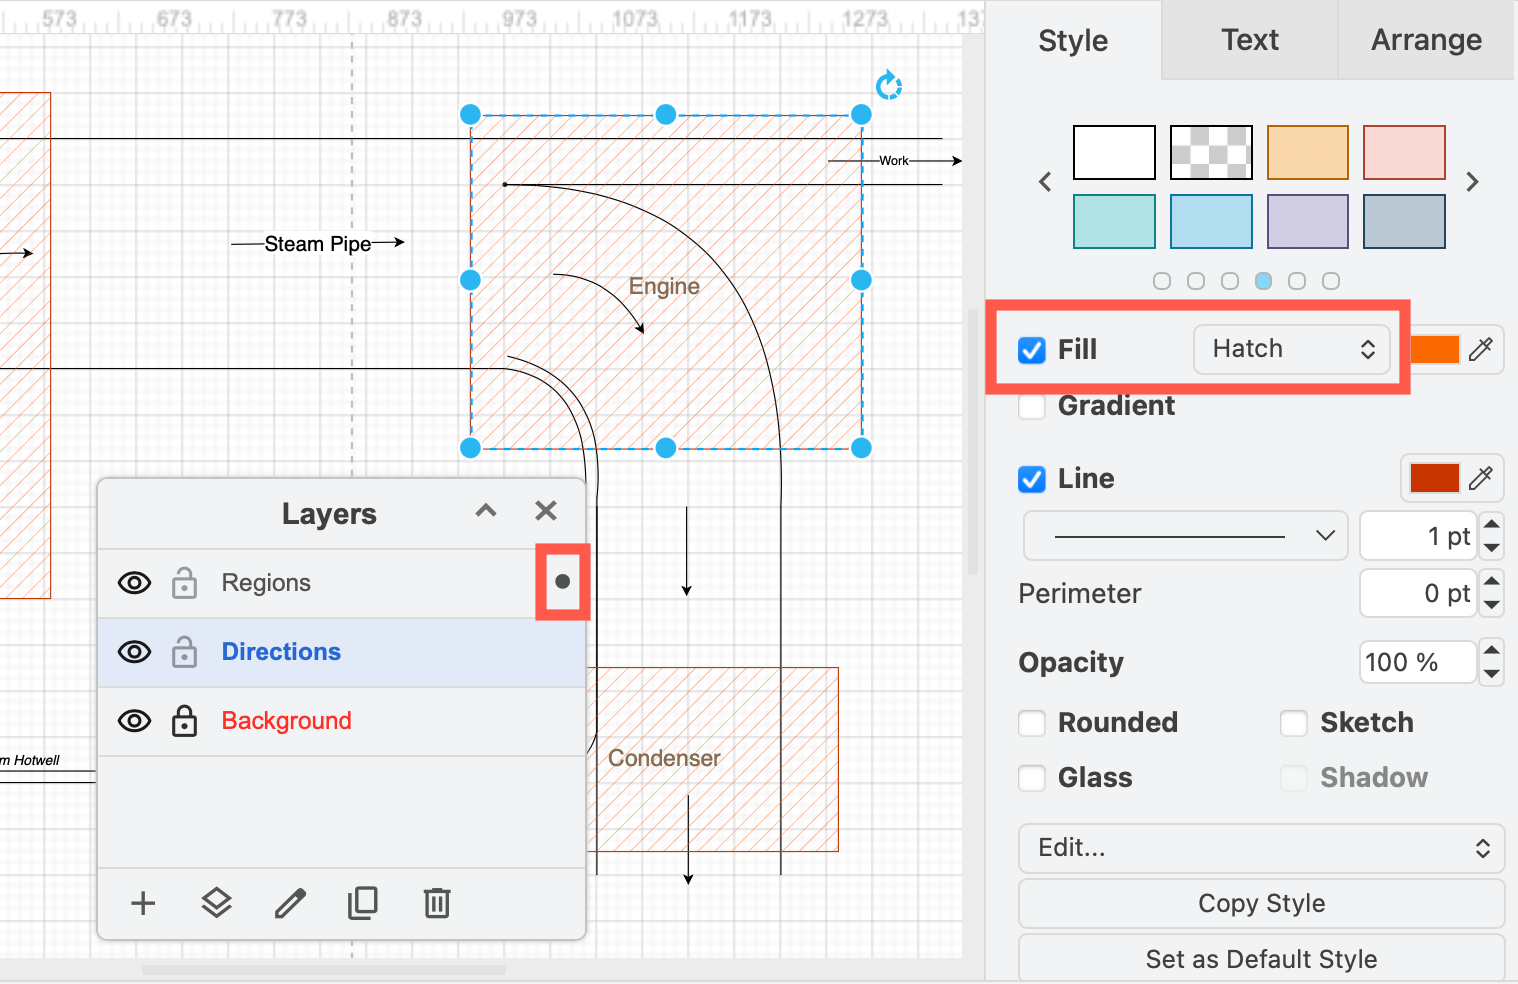
Task: Click the move selection to layer icon
Action: [216, 903]
